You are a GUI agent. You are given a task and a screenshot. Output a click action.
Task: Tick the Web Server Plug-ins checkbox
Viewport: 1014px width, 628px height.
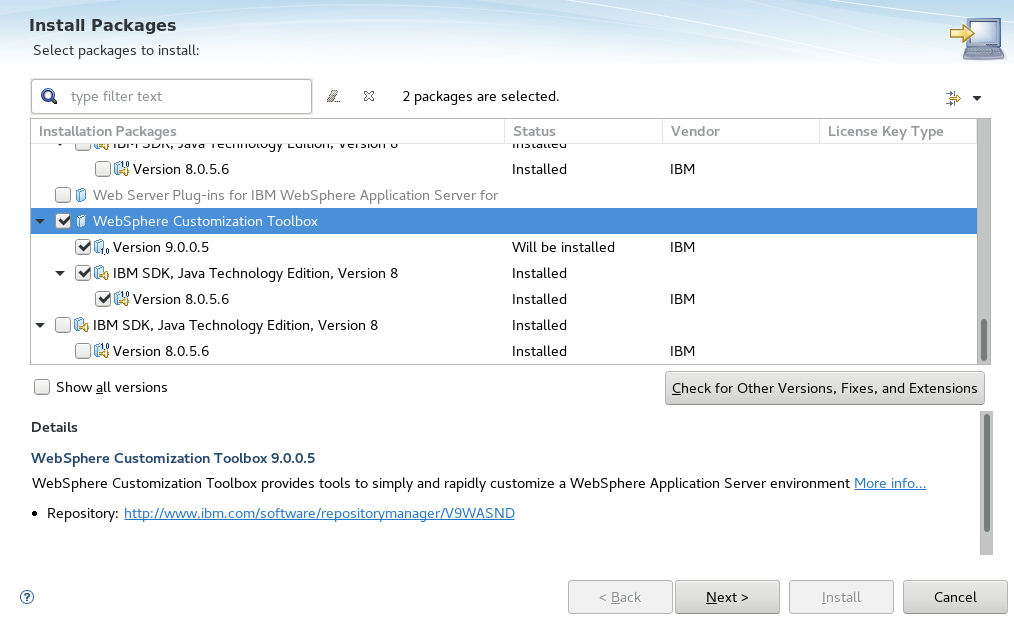tap(63, 195)
